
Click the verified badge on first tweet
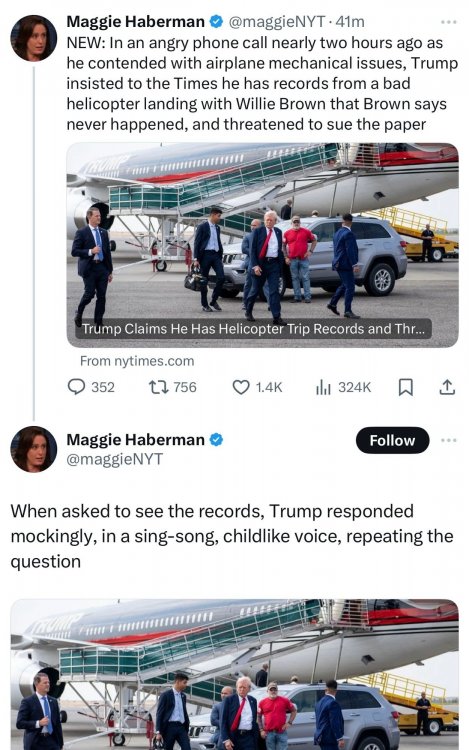(216, 22)
